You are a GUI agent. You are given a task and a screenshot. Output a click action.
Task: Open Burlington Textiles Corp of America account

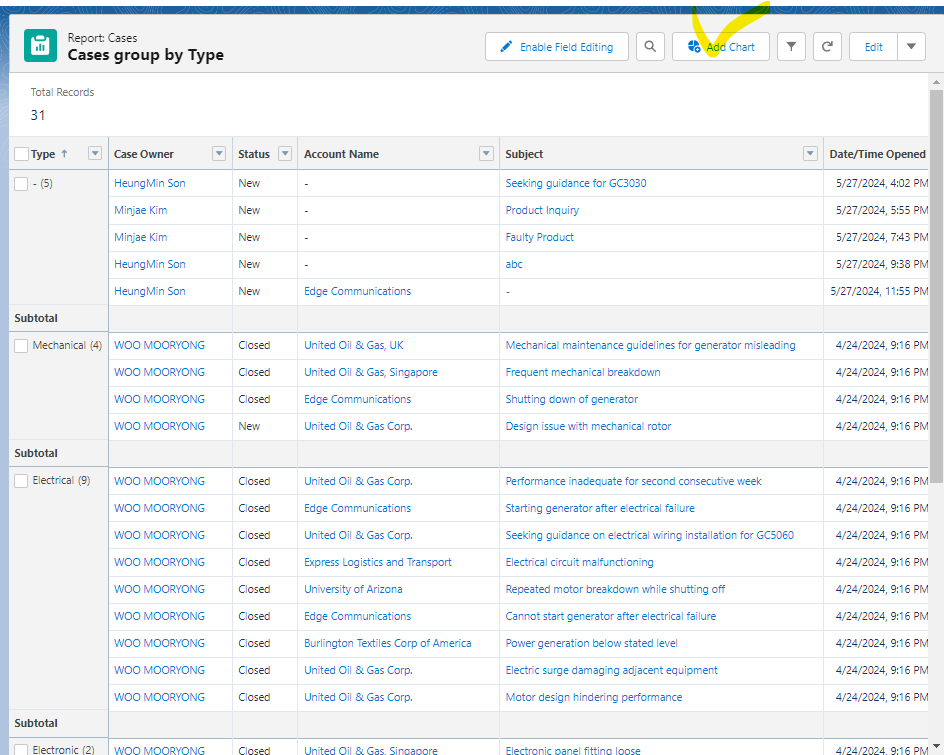pos(387,643)
